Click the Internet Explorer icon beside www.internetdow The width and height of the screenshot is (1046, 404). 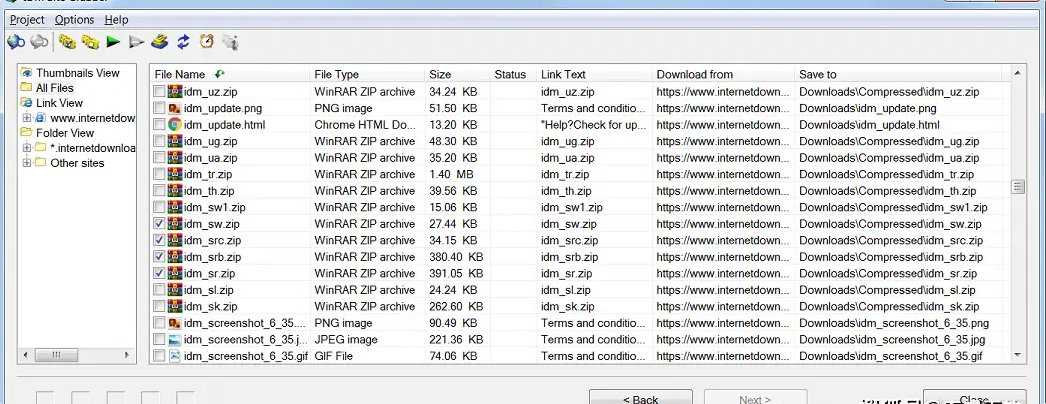tap(41, 118)
